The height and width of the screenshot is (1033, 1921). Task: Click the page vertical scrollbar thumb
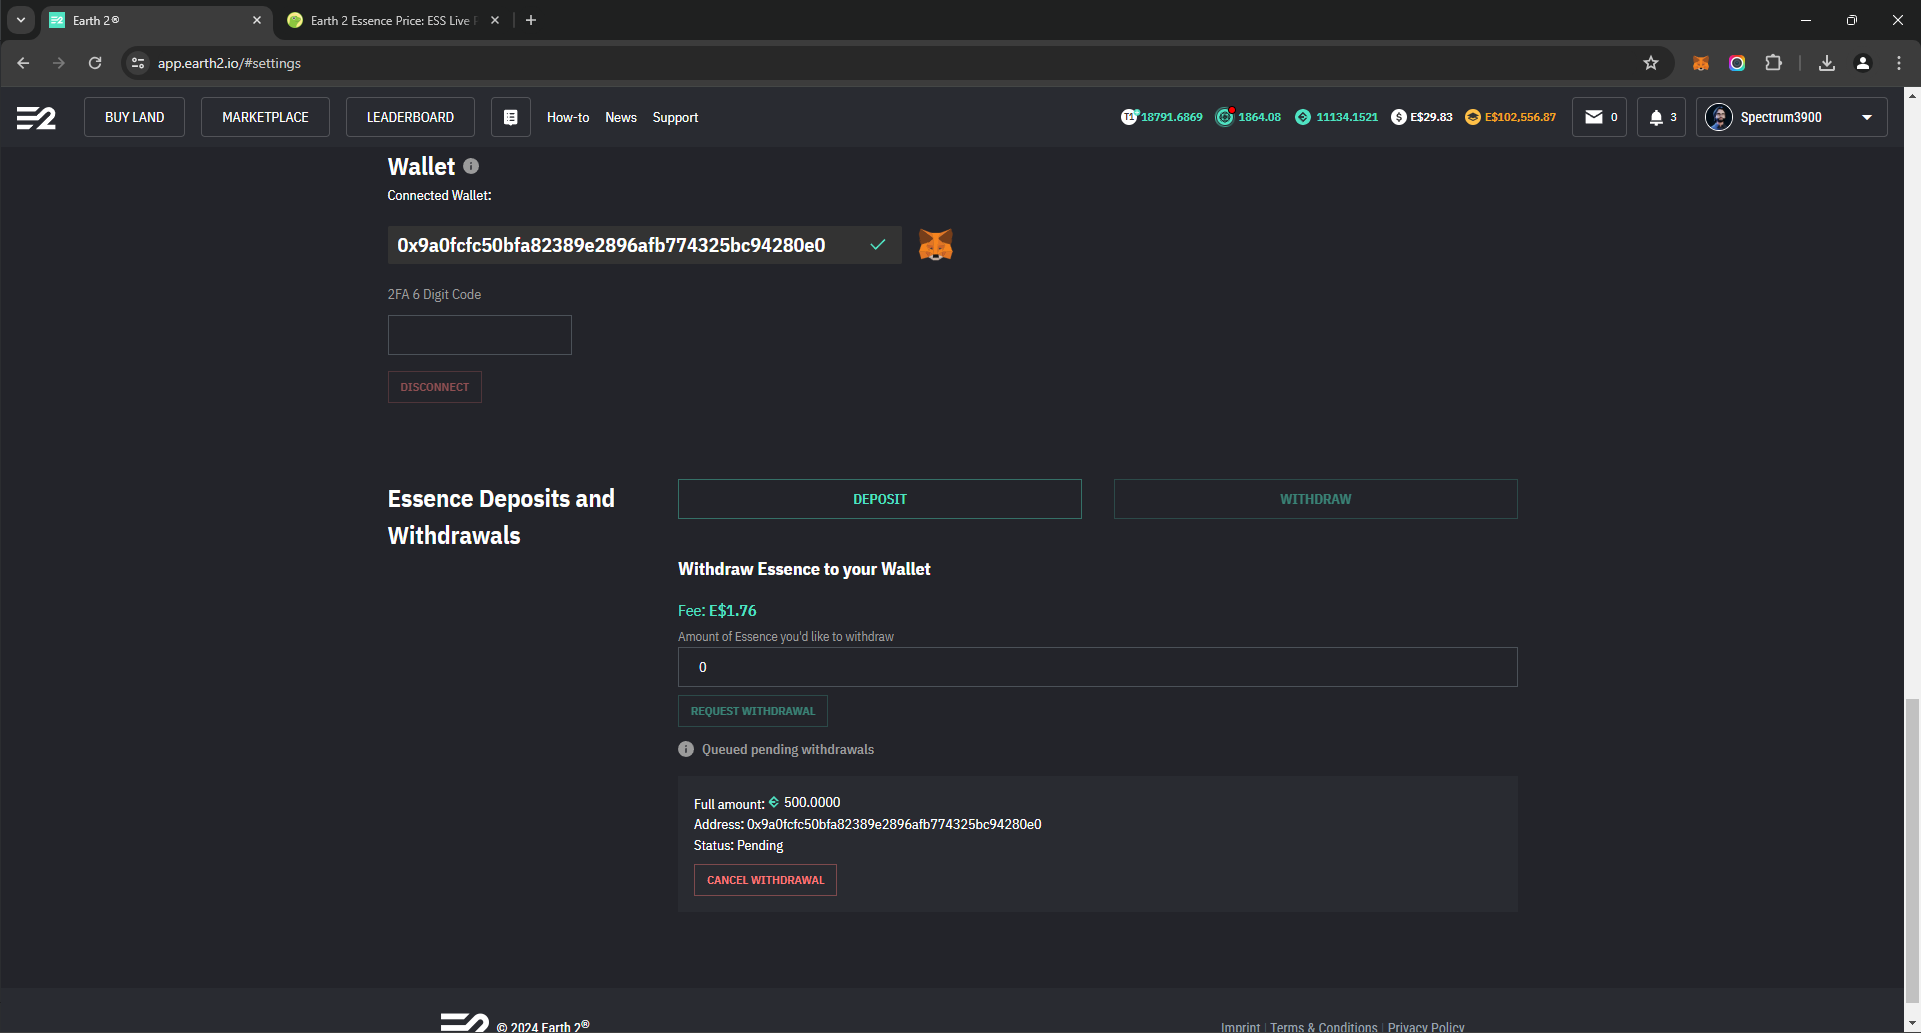click(1912, 850)
